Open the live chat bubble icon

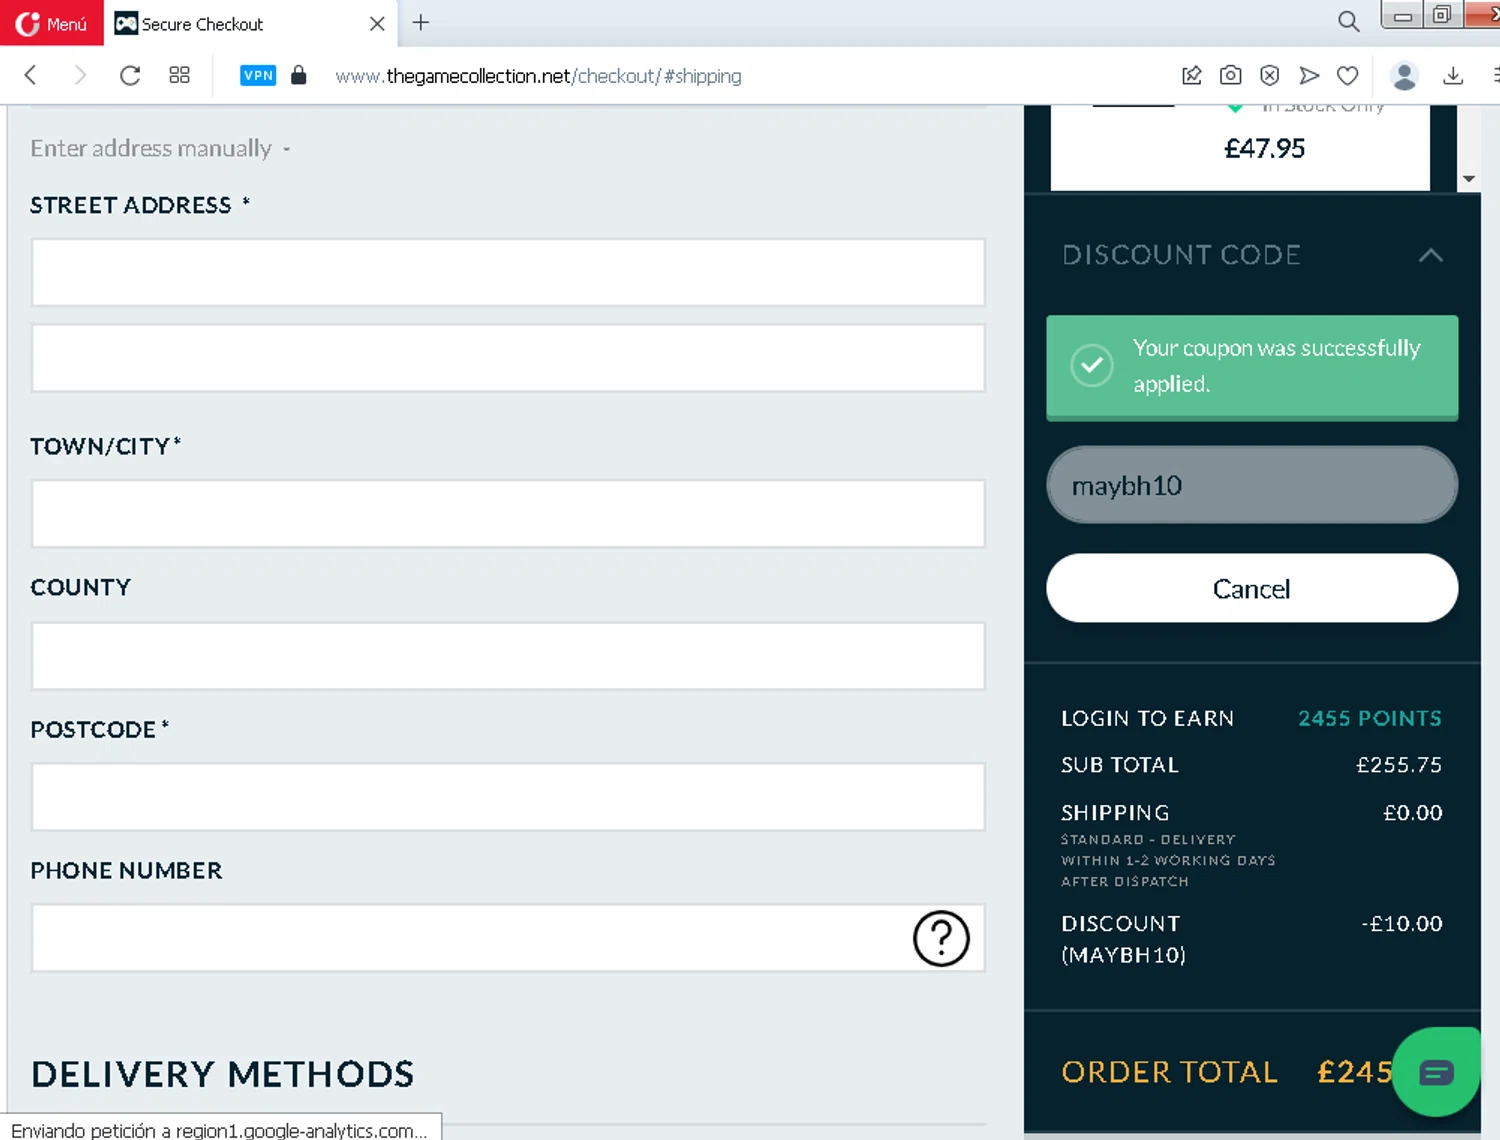click(x=1436, y=1072)
